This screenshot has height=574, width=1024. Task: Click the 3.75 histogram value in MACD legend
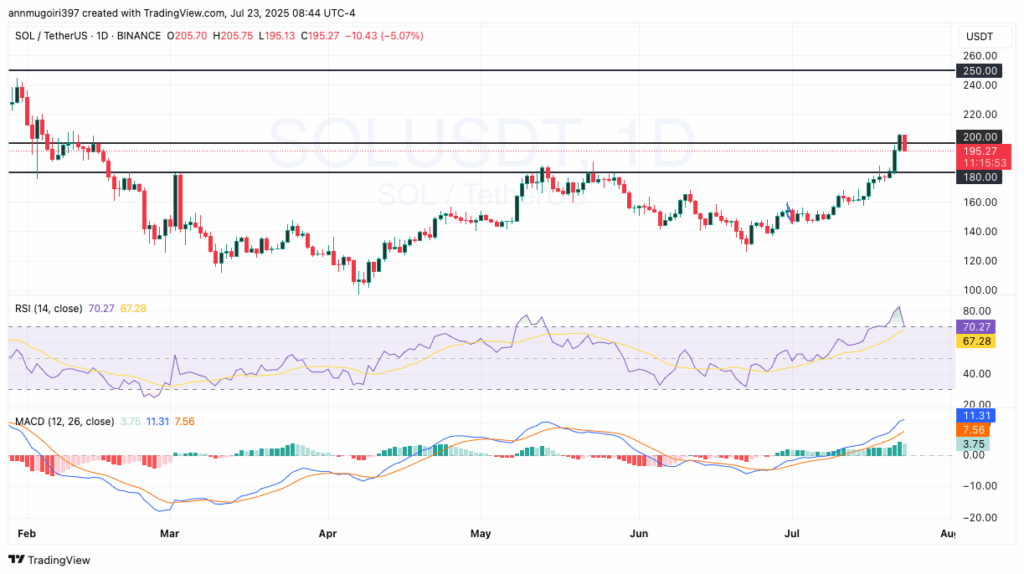130,422
